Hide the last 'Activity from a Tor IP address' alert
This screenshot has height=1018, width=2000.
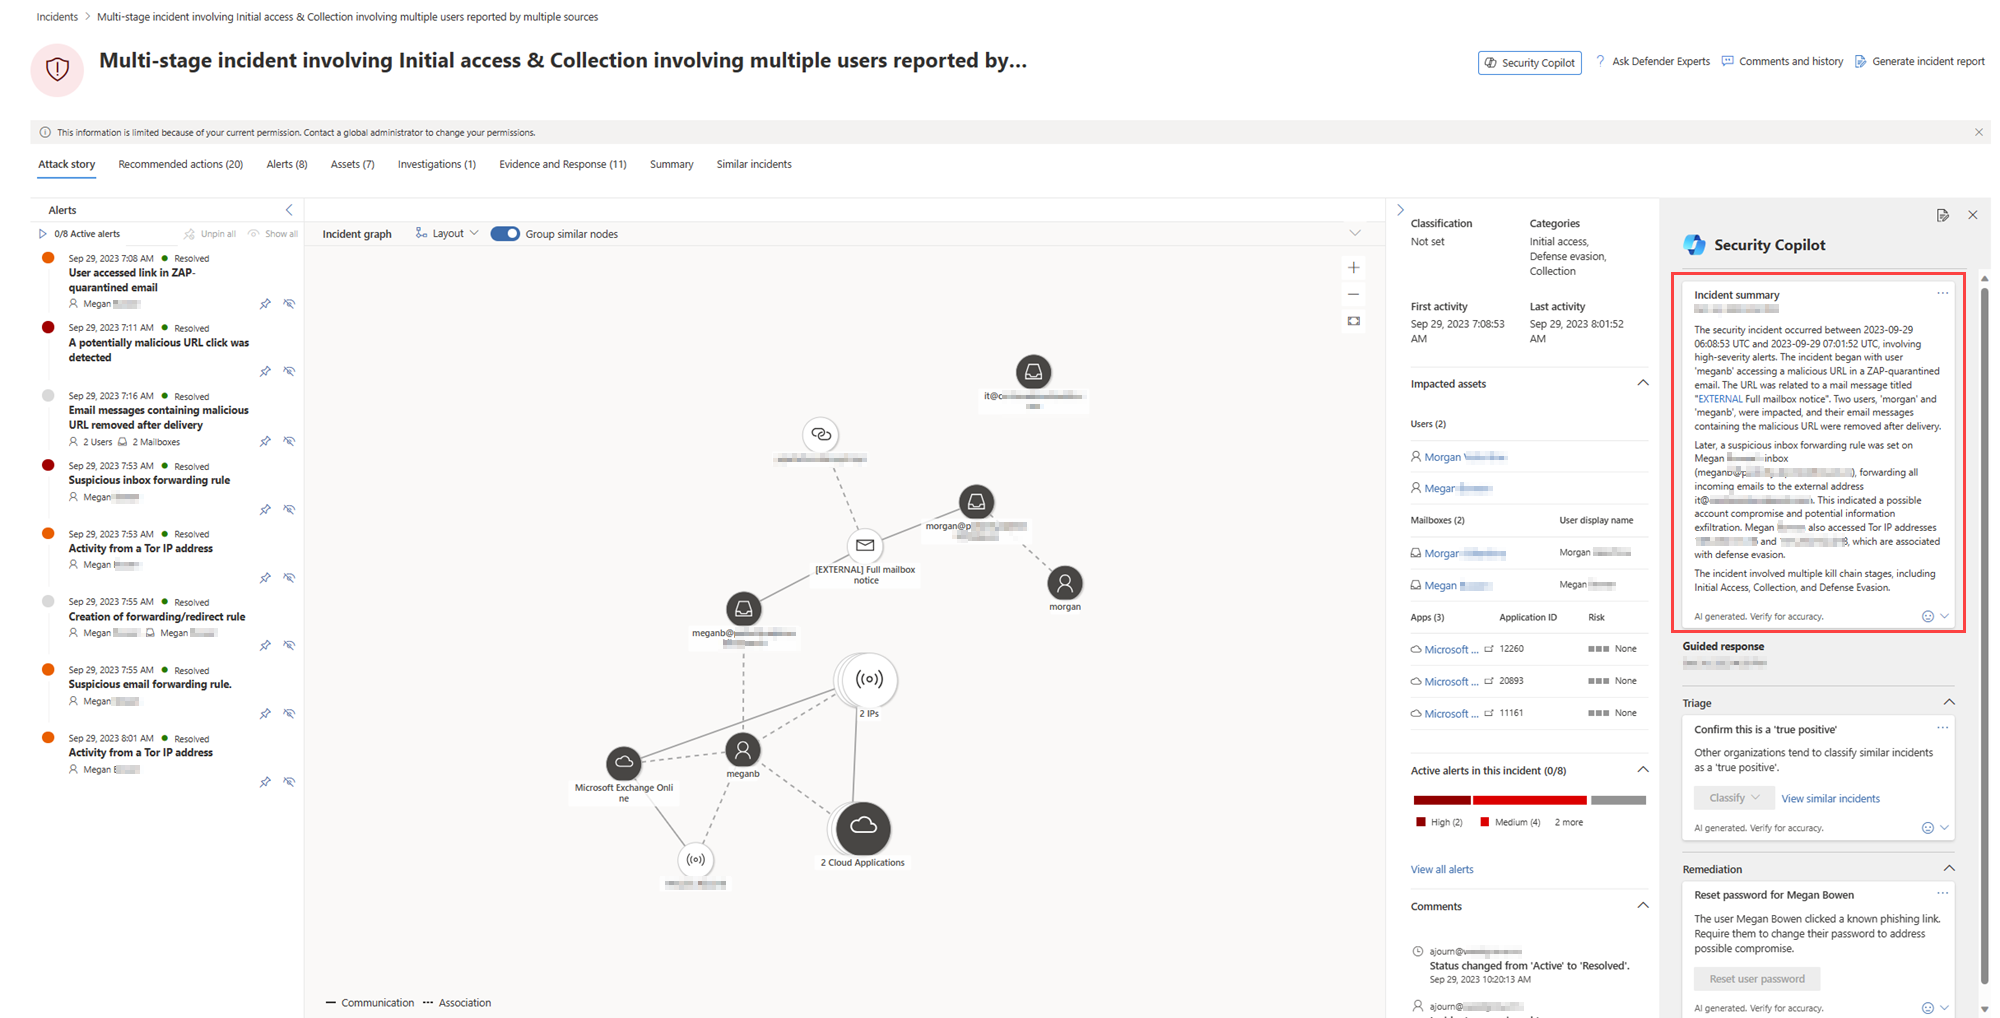click(289, 782)
